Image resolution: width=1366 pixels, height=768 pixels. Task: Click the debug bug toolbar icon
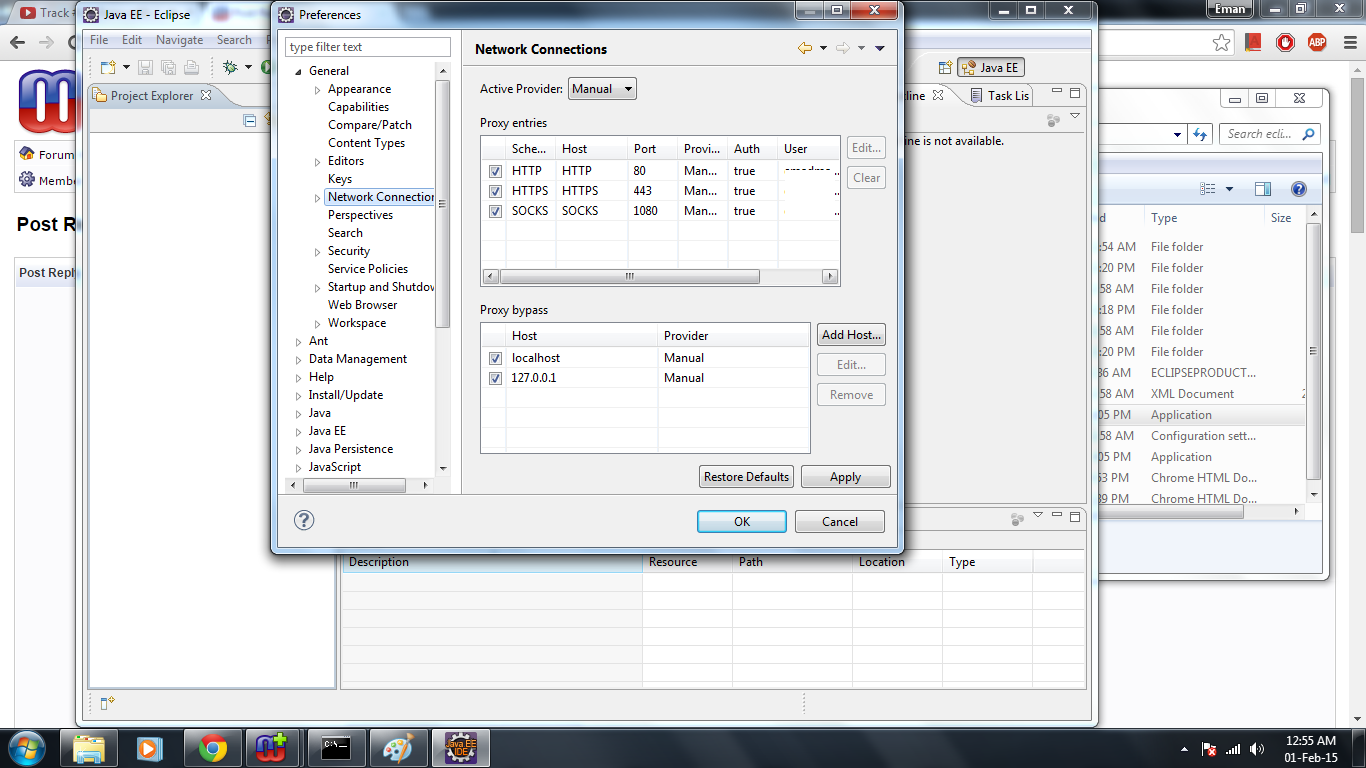(x=230, y=67)
